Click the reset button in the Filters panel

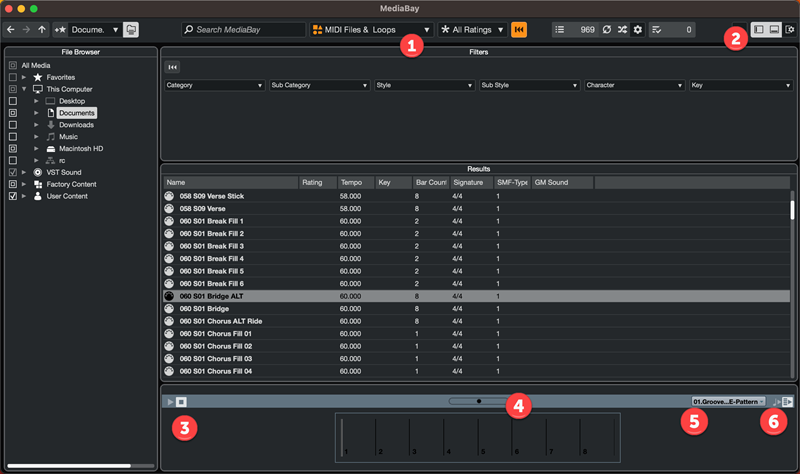172,67
